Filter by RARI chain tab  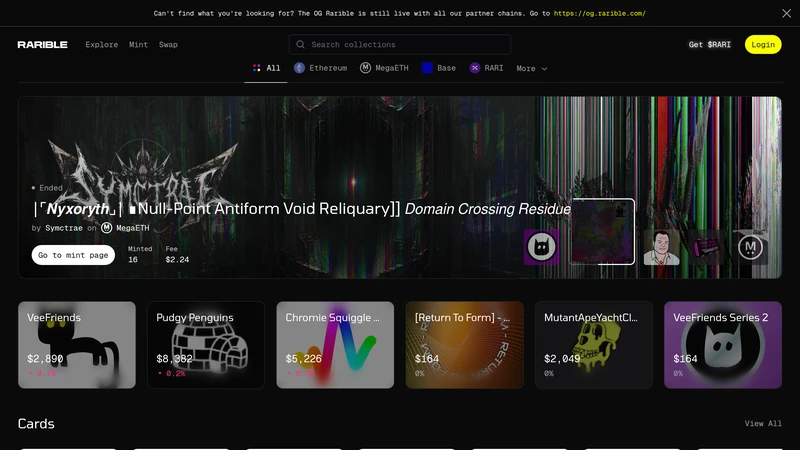pos(486,68)
